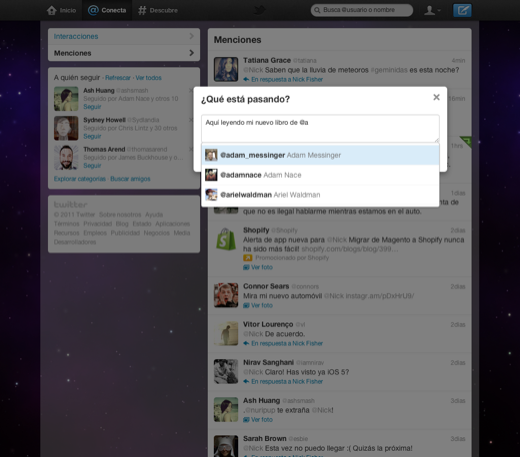Dismiss Sydney Howell suggestion with X
Viewport: 520px width, 457px height.
[x=190, y=120]
